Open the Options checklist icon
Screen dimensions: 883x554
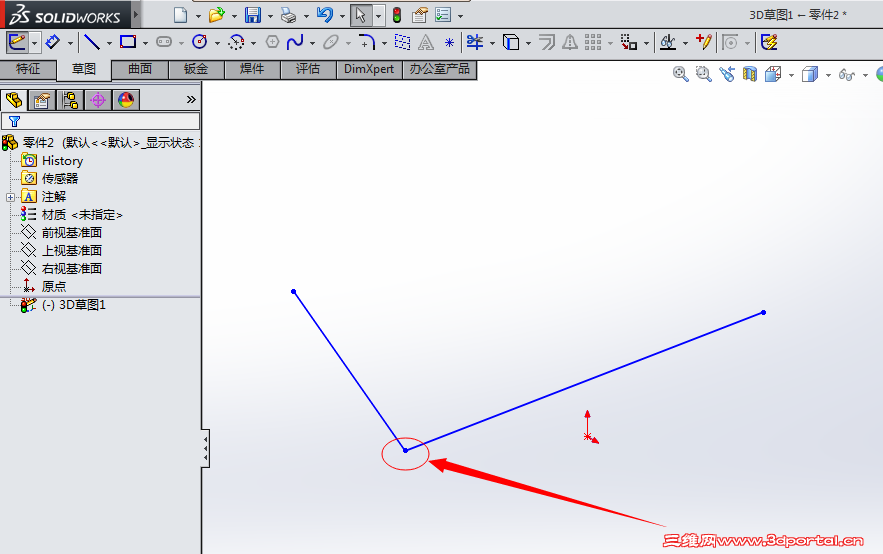tap(443, 15)
